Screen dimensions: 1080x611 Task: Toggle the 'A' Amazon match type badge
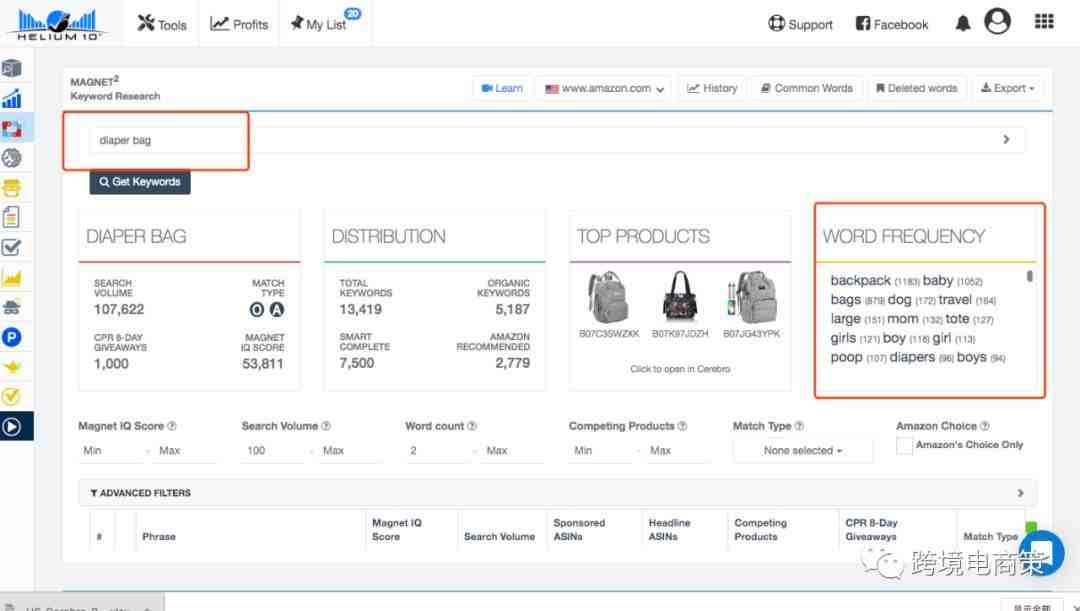277,310
